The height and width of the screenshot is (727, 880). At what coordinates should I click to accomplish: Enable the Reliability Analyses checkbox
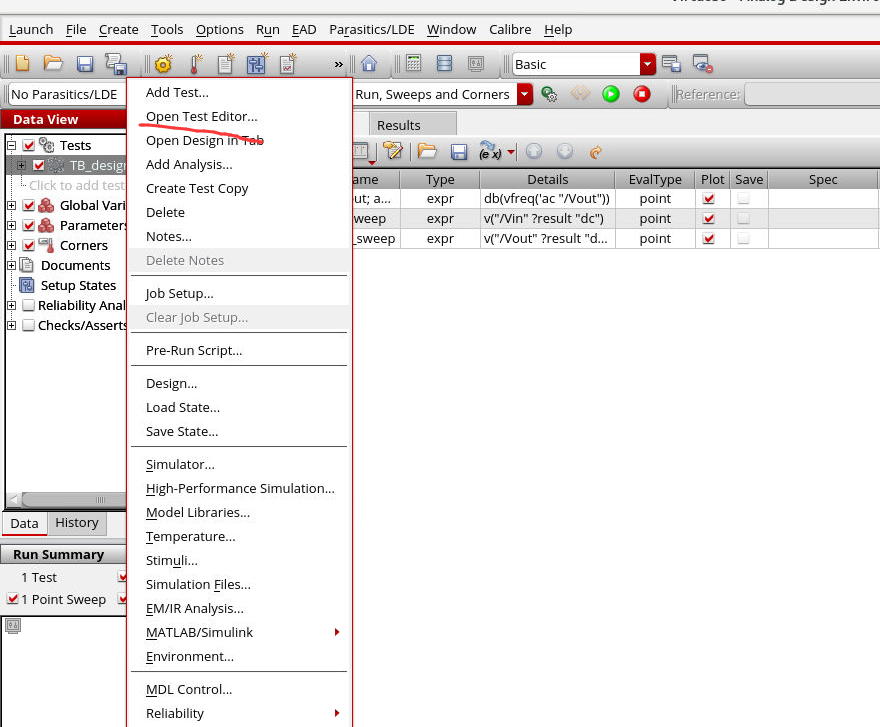29,305
